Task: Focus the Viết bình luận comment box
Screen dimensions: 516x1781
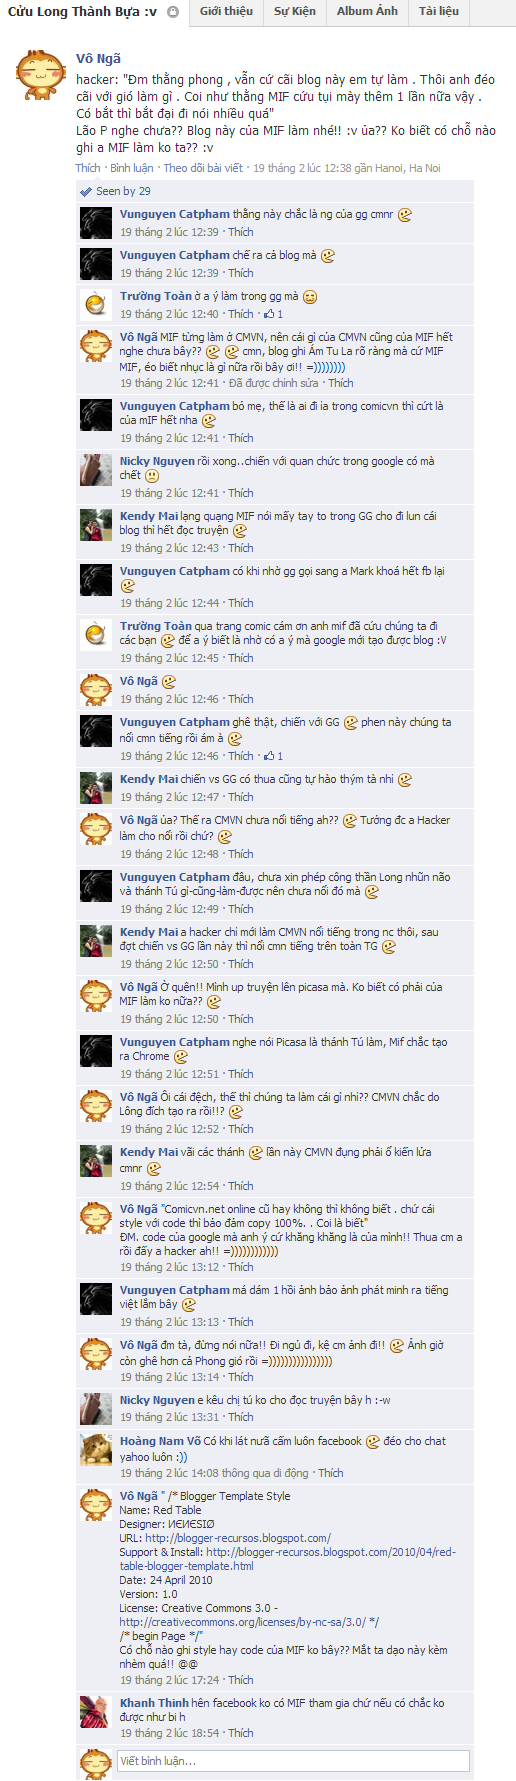Action: [x=293, y=1761]
